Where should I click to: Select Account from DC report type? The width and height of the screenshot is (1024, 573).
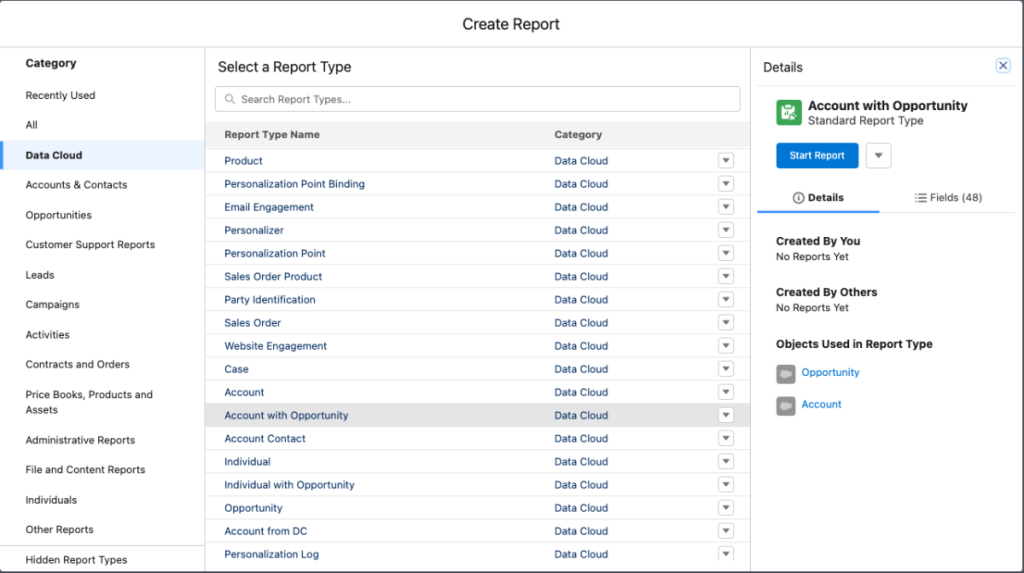pos(265,531)
